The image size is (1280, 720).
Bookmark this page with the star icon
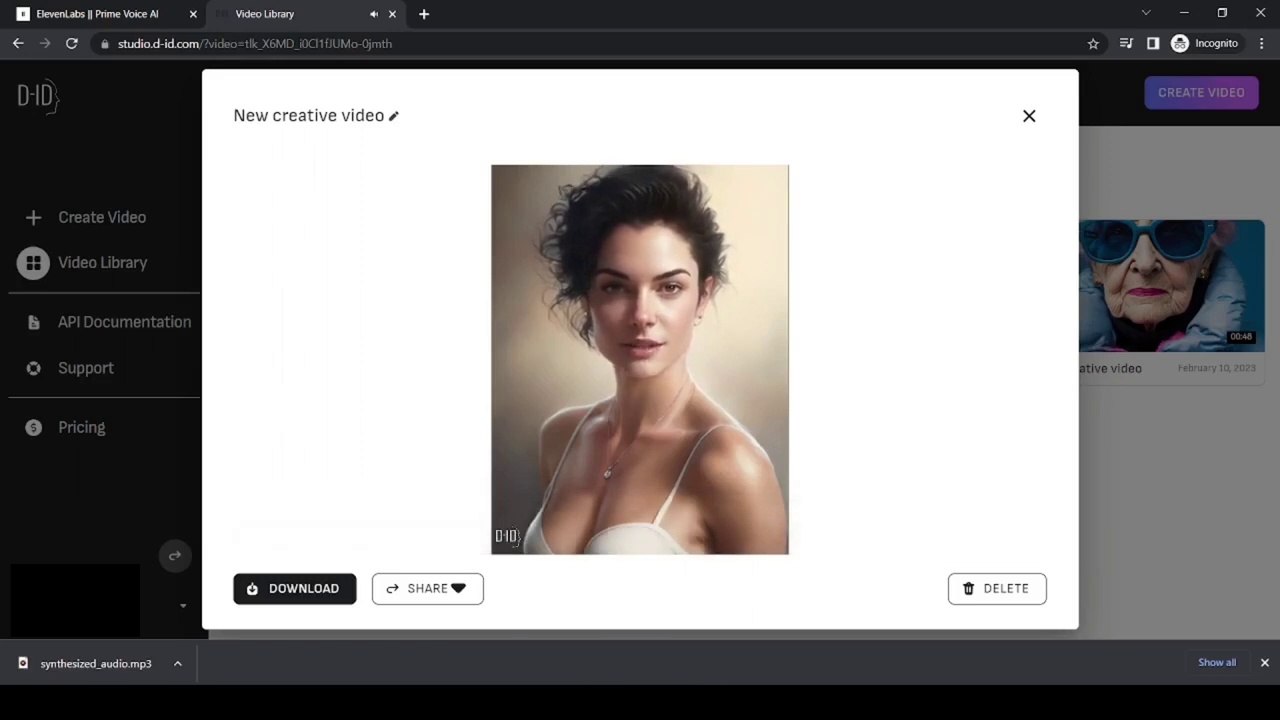click(x=1093, y=44)
